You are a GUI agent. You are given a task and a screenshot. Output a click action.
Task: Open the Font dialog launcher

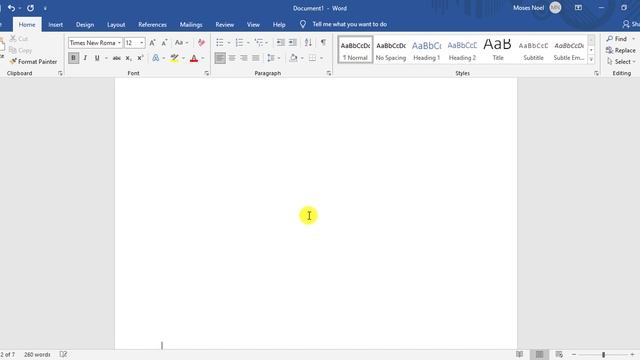(207, 73)
